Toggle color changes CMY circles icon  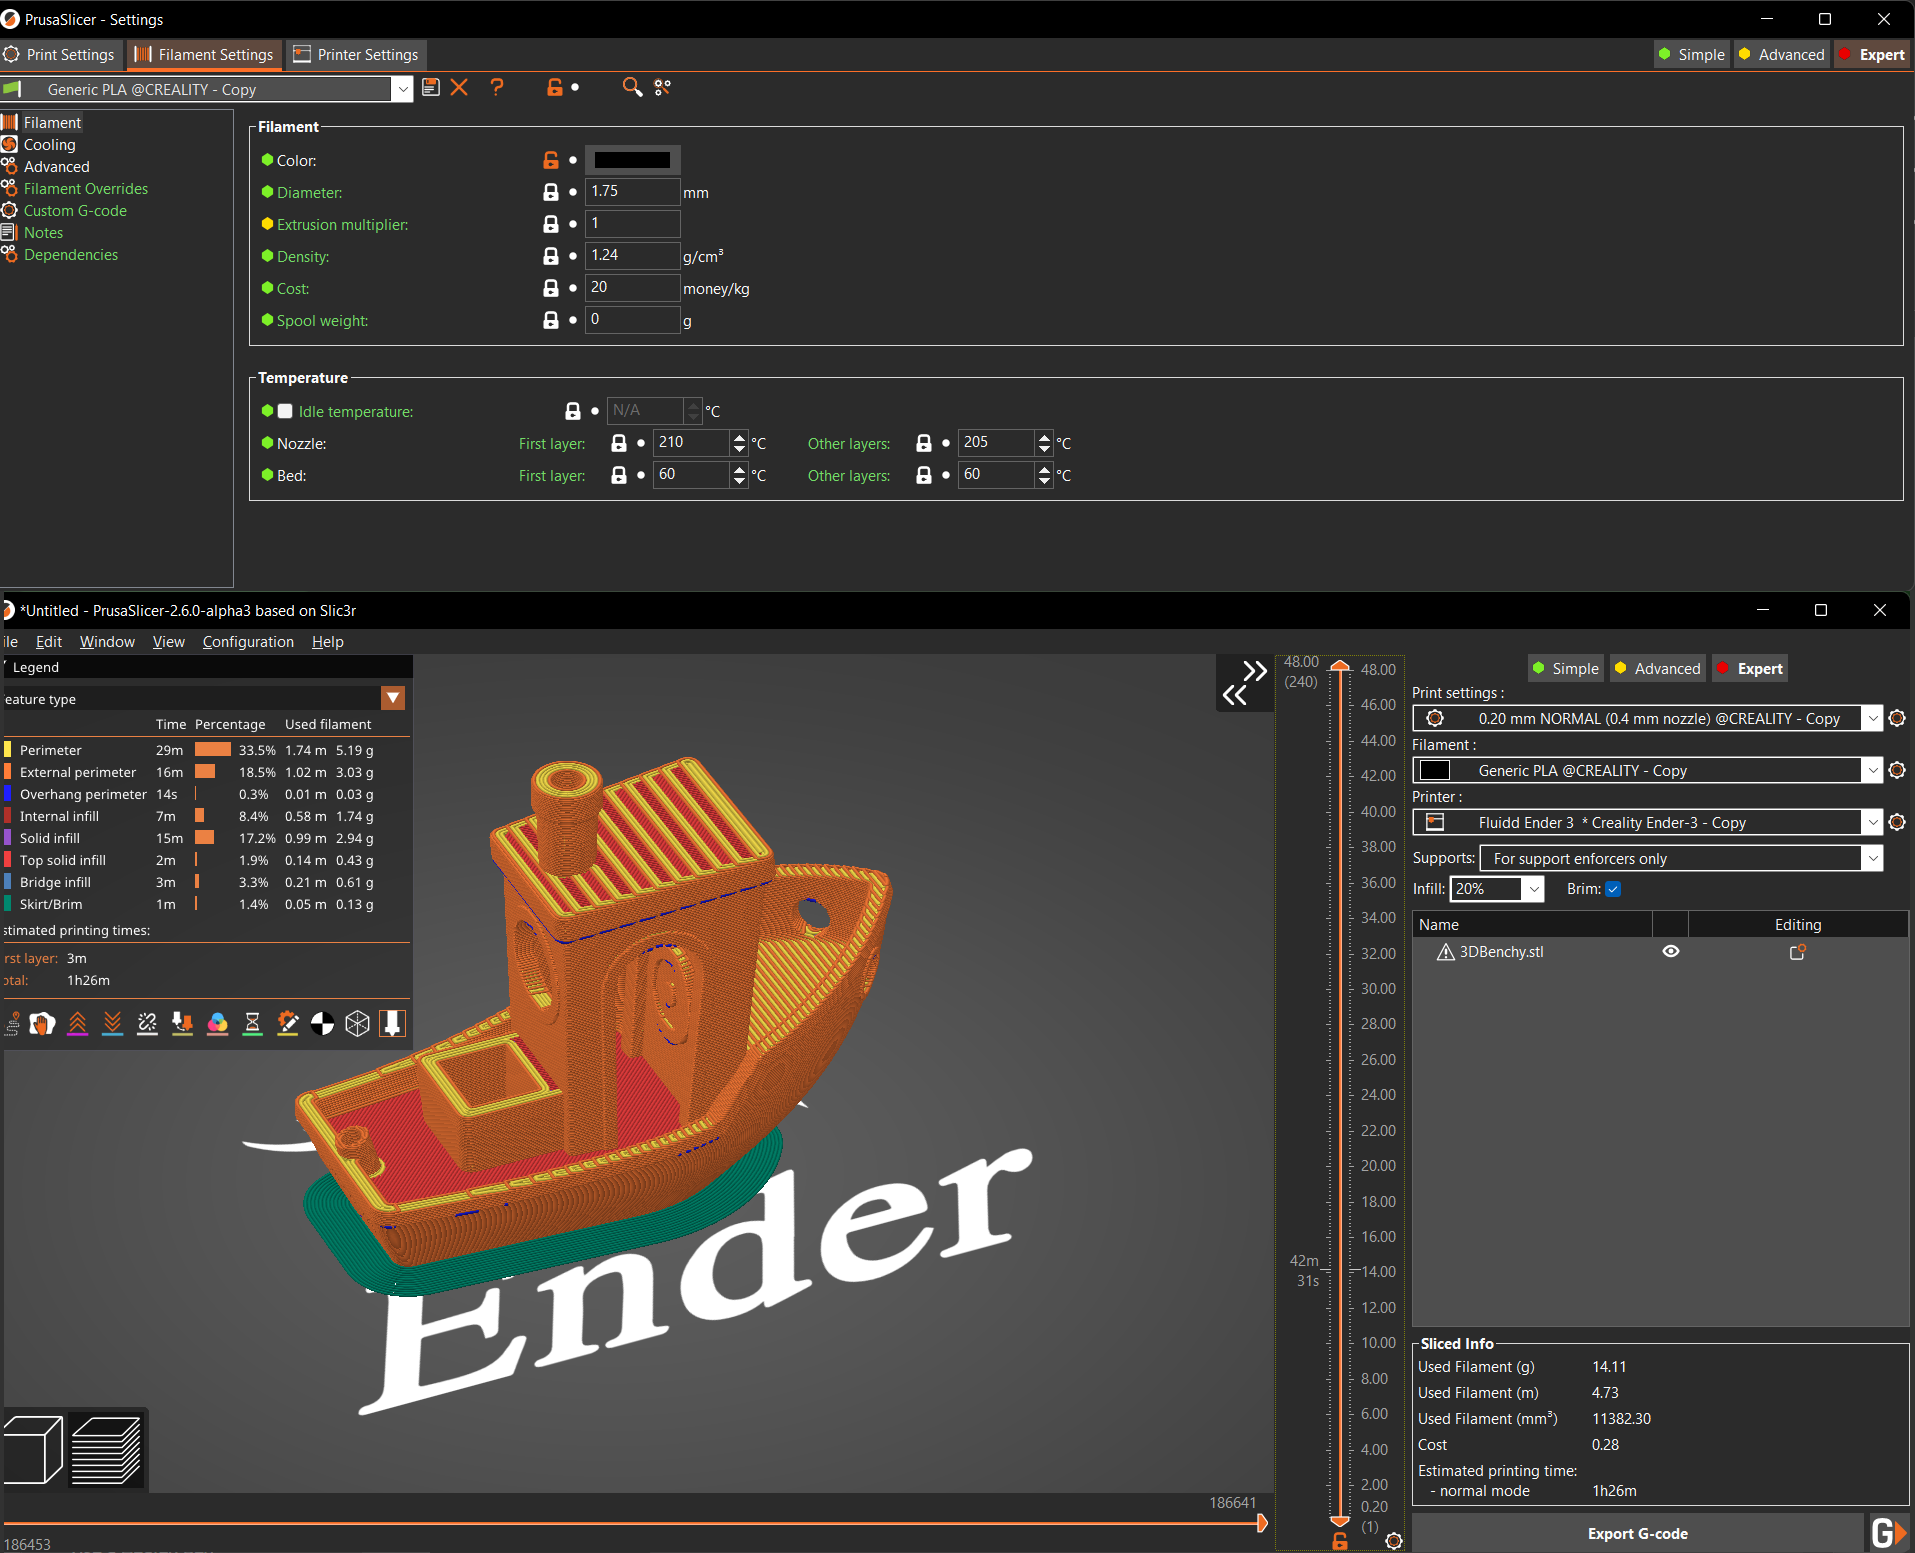coord(217,1023)
